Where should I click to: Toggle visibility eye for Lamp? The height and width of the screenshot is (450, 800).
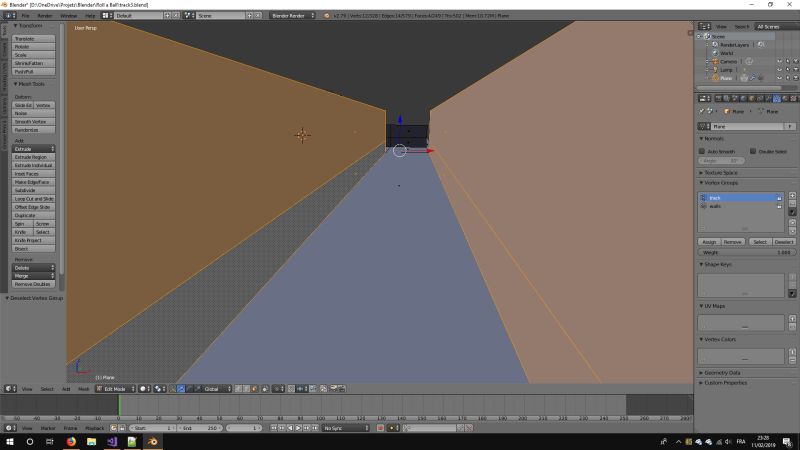pos(779,69)
